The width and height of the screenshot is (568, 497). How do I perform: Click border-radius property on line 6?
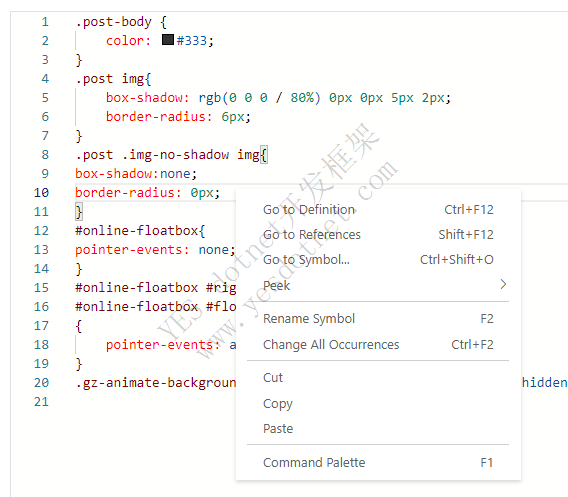(156, 117)
